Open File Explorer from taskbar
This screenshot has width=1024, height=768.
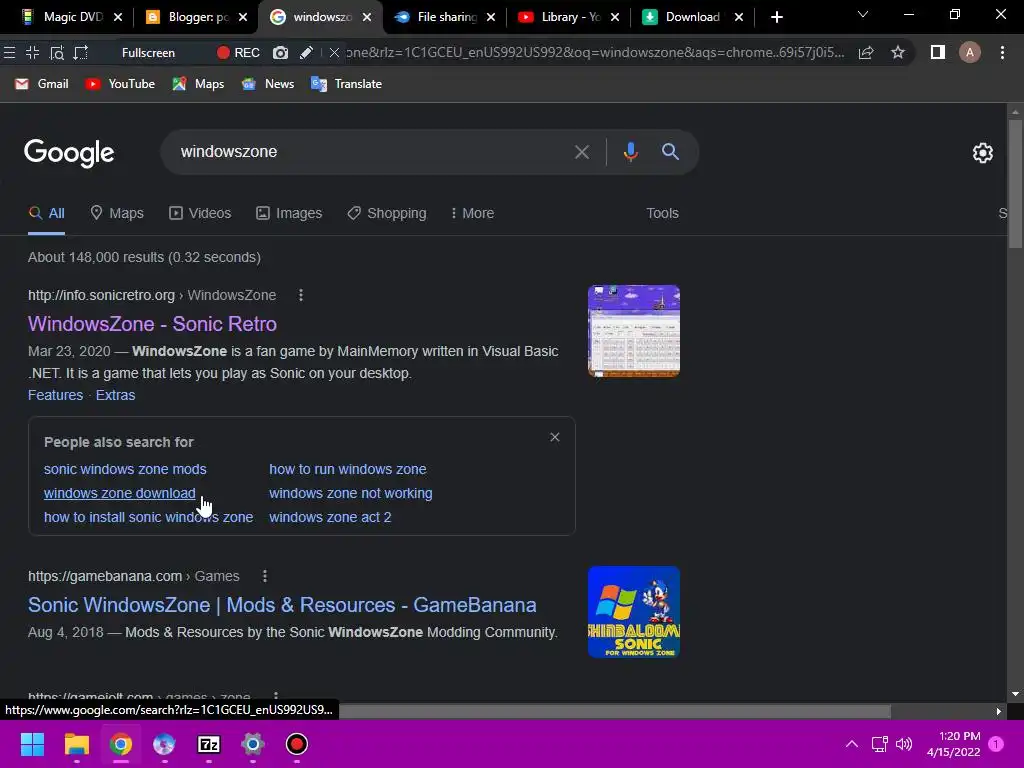point(76,744)
